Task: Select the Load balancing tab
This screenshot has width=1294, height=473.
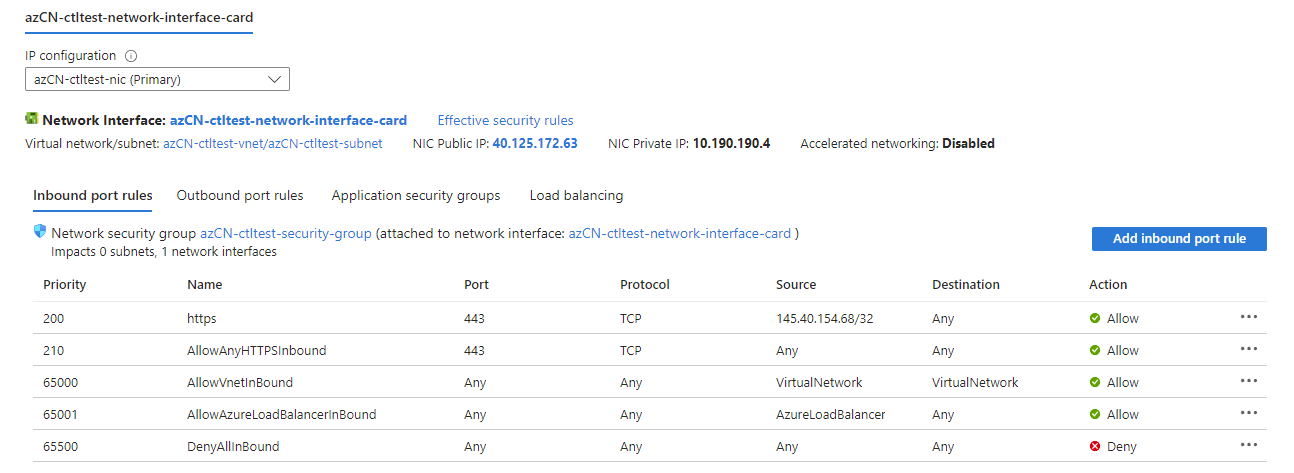Action: tap(576, 195)
